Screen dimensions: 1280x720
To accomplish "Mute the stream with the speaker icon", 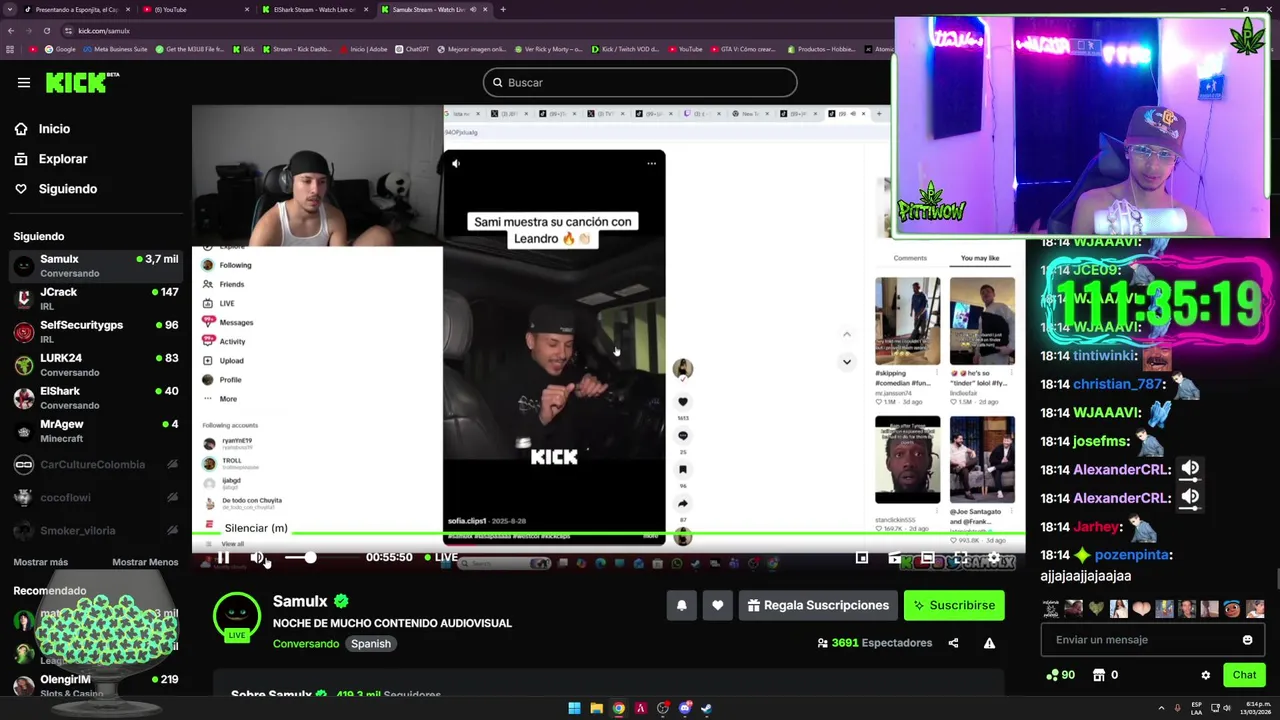I will point(257,557).
